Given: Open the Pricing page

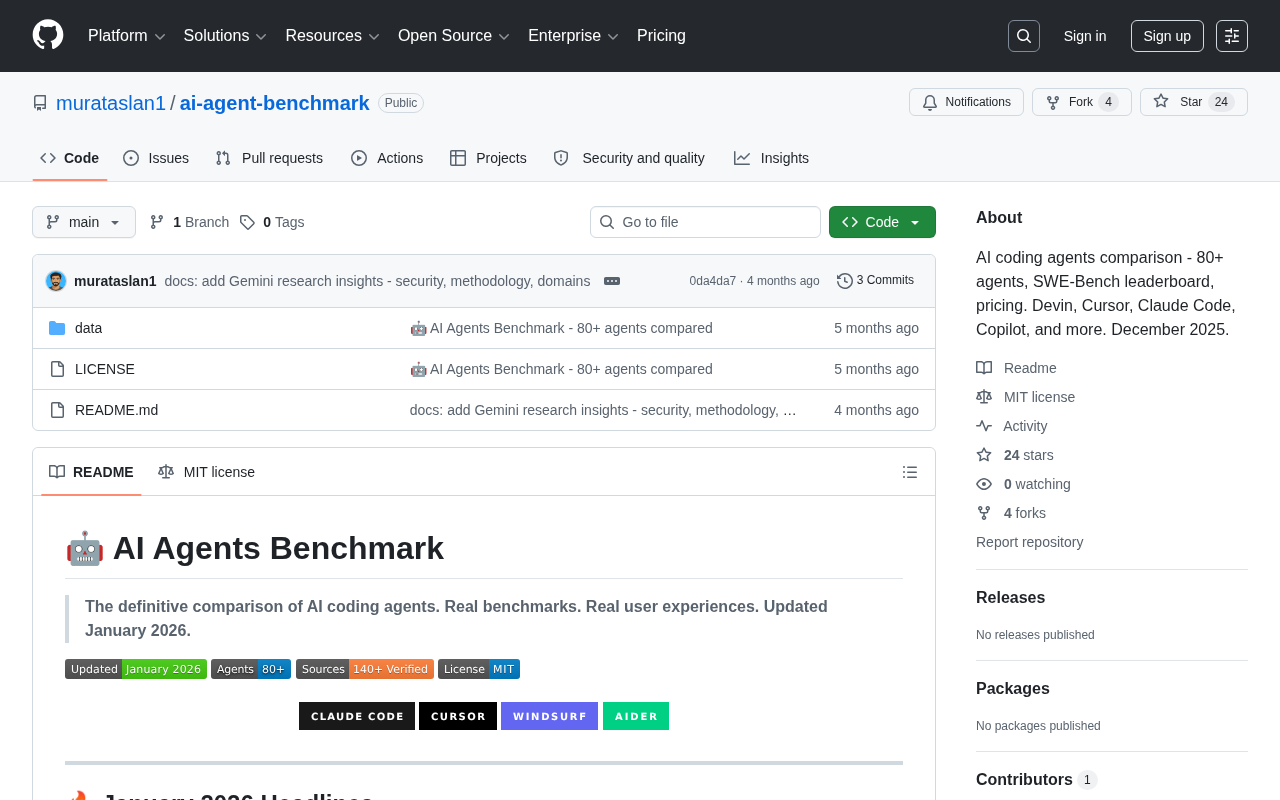Looking at the screenshot, I should pos(661,36).
